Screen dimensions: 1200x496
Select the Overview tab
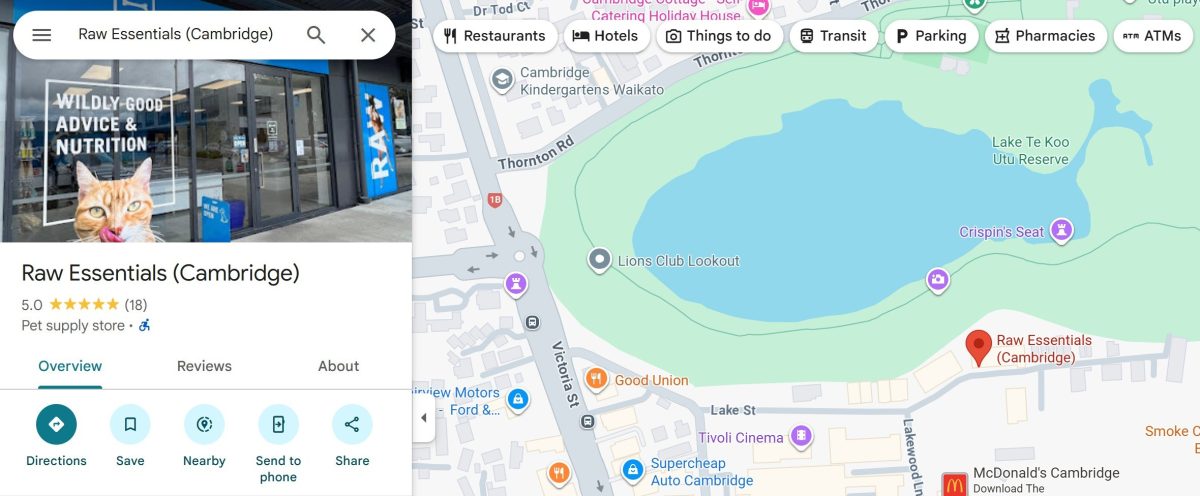click(x=70, y=366)
